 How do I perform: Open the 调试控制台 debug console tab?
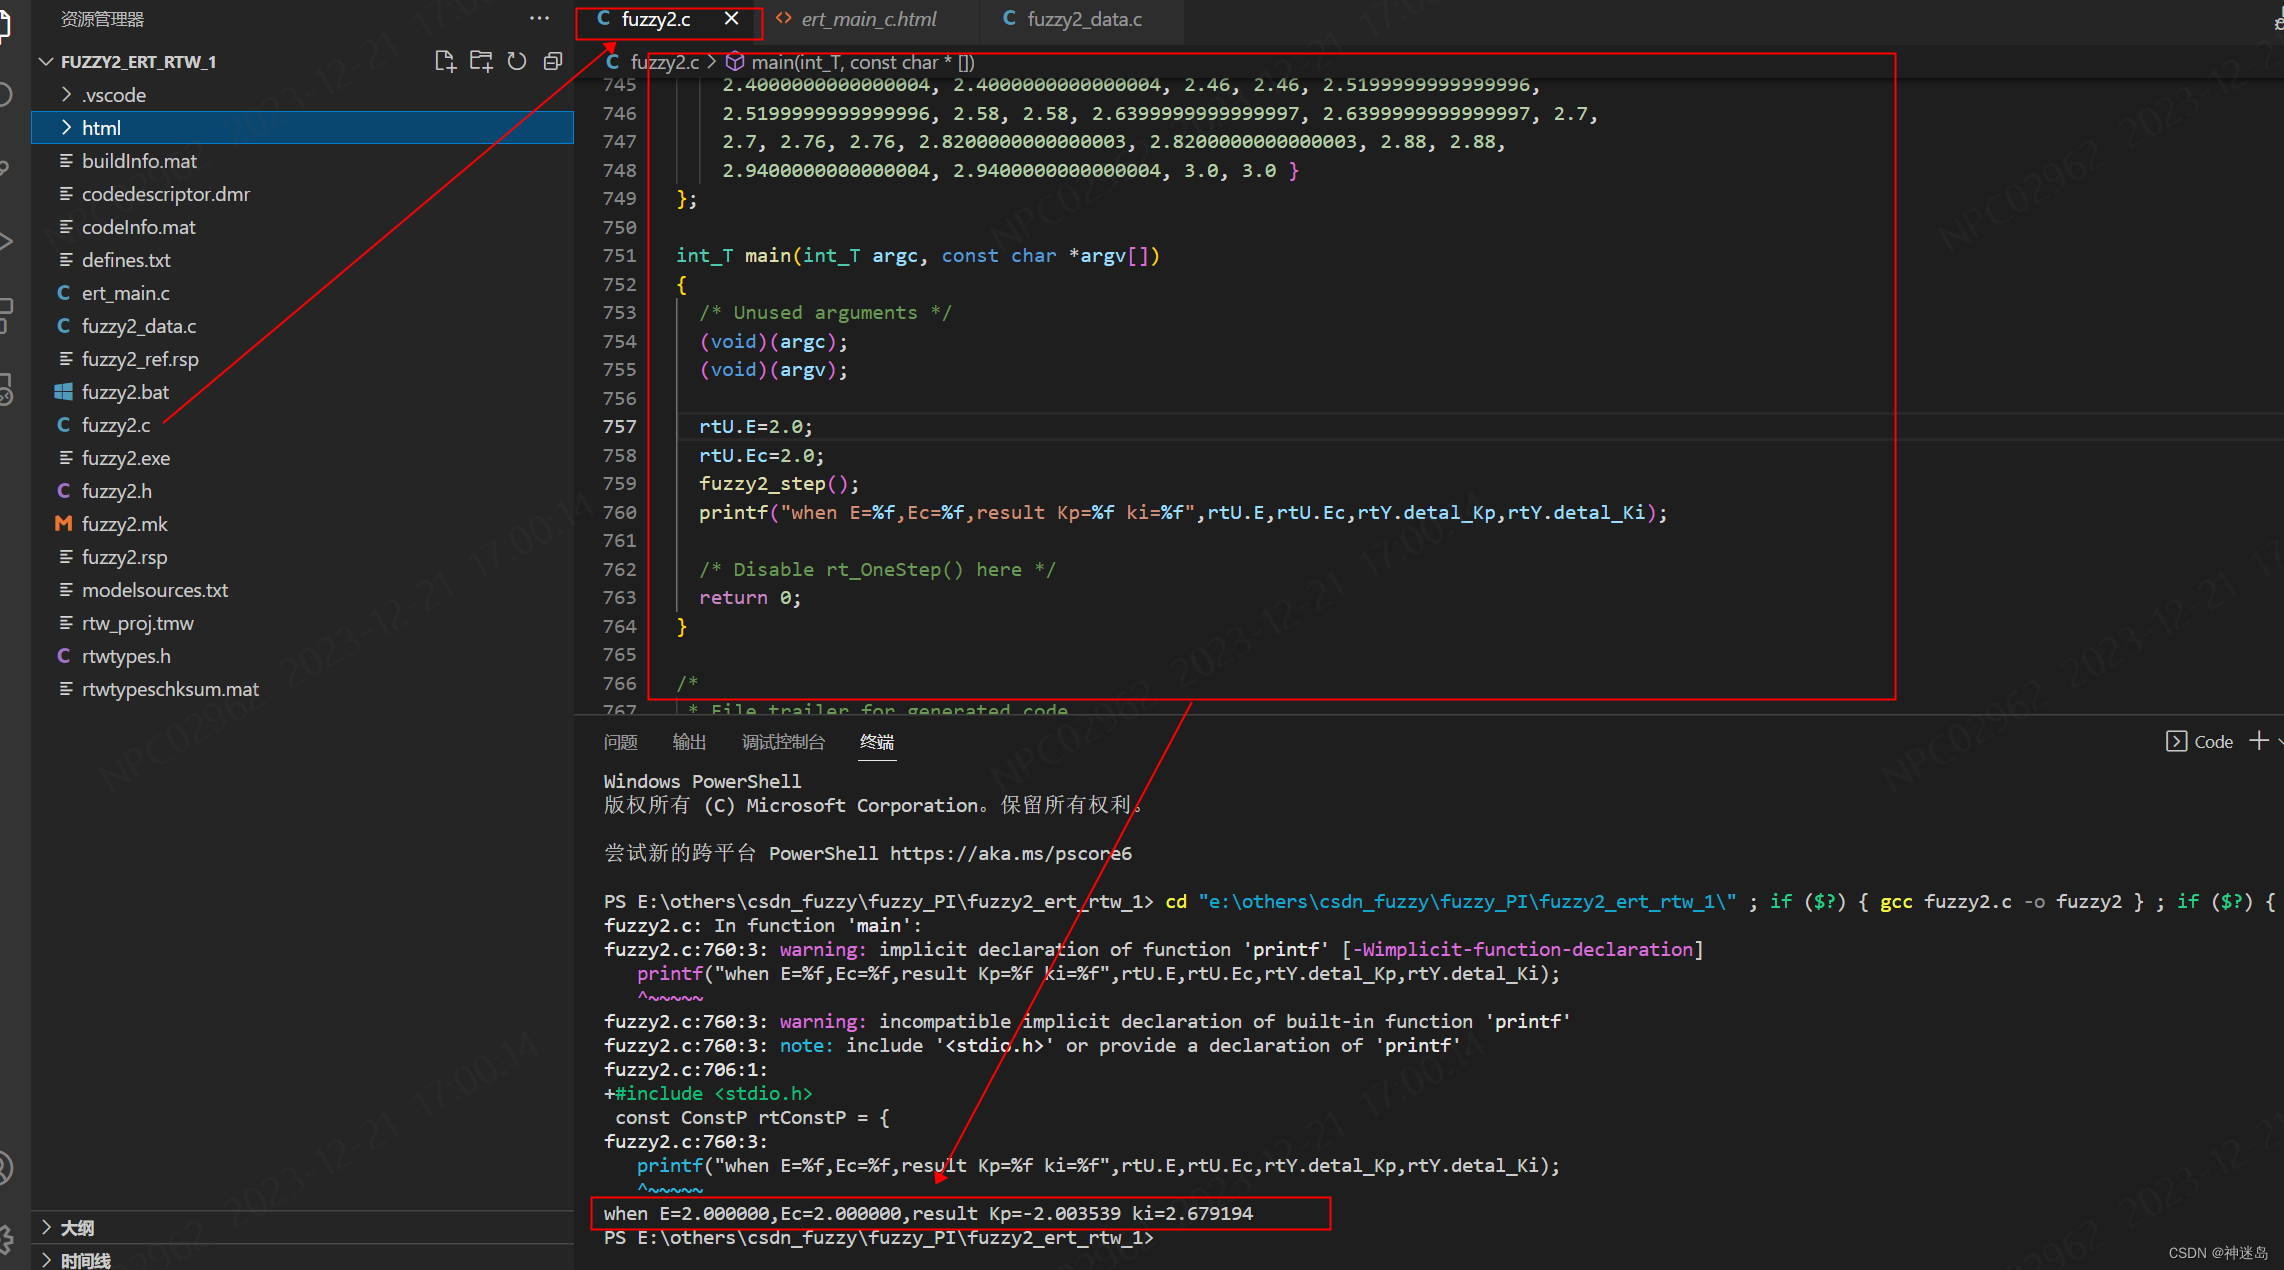click(783, 742)
